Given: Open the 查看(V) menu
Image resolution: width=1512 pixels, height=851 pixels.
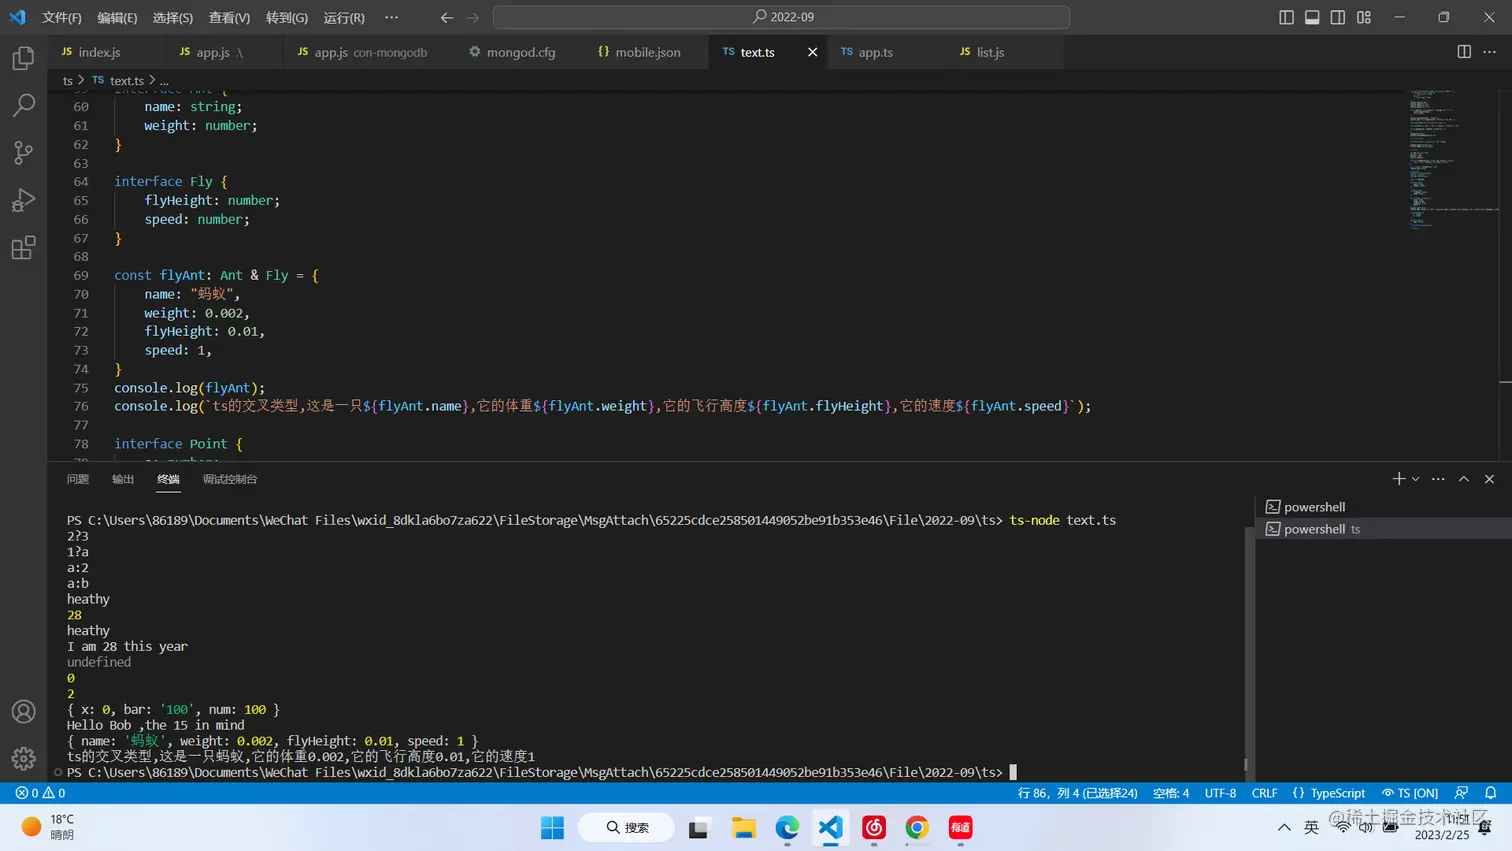Looking at the screenshot, I should (x=229, y=17).
